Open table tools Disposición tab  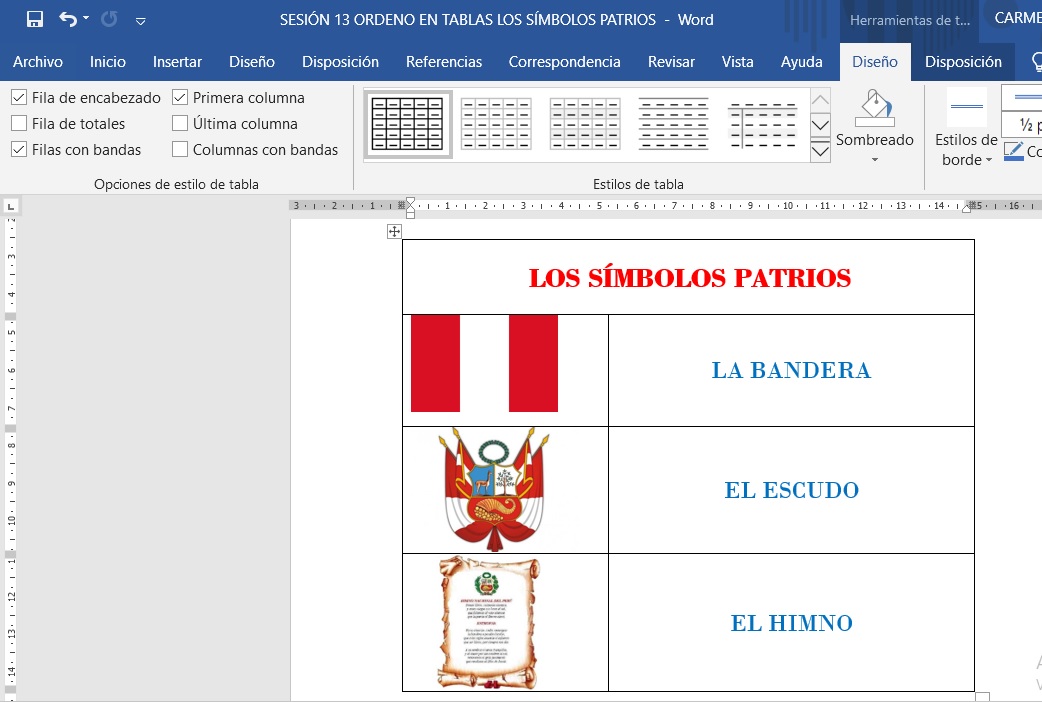963,62
